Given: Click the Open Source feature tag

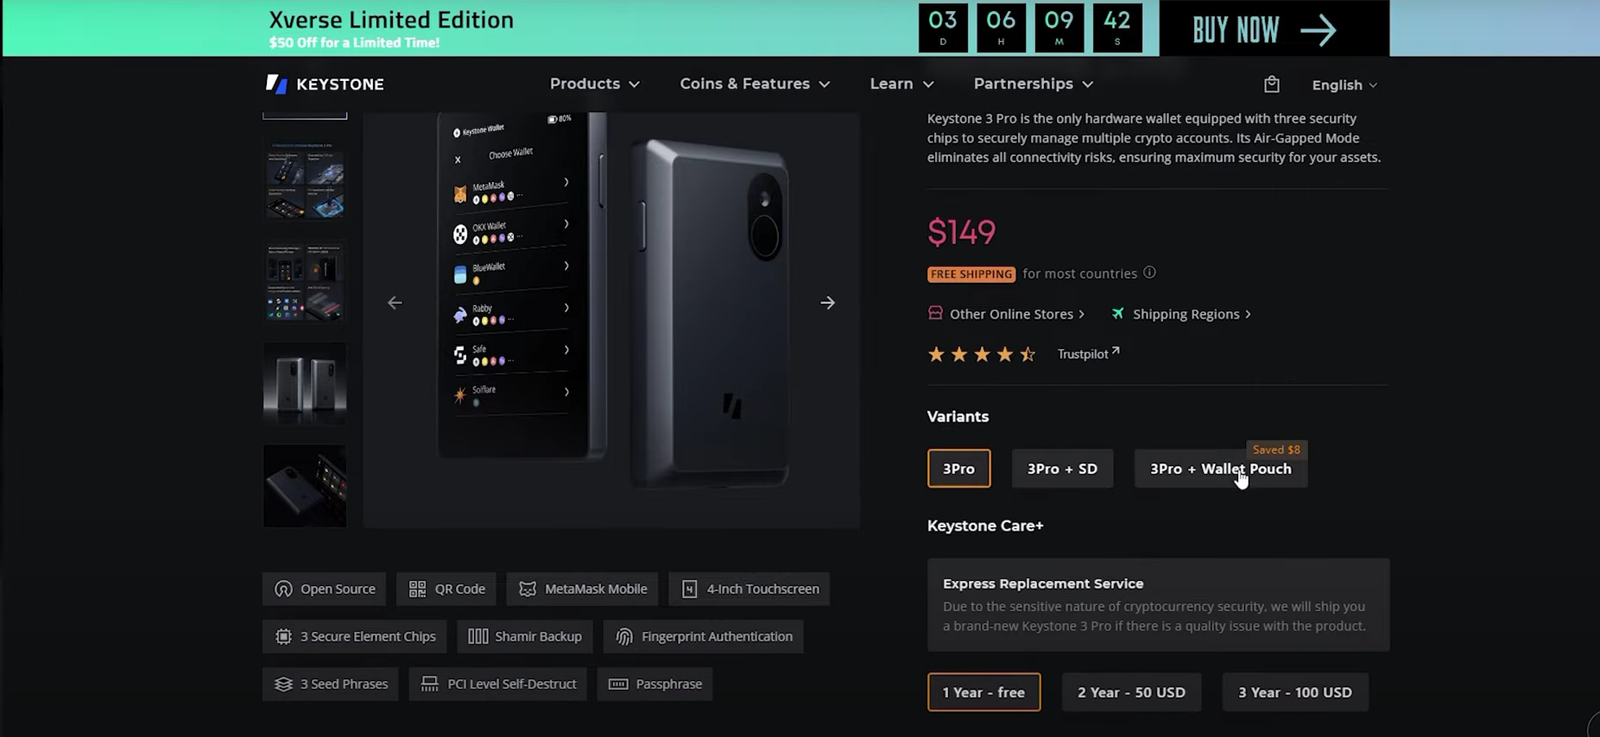Looking at the screenshot, I should (x=325, y=589).
